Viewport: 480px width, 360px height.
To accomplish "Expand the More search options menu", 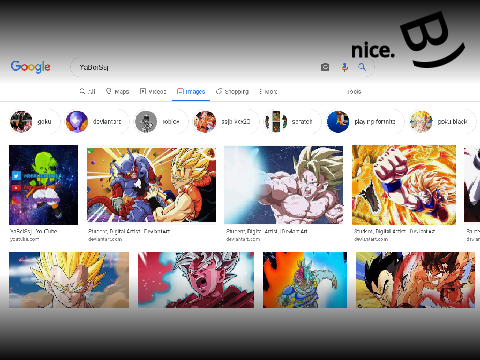I will (x=268, y=91).
